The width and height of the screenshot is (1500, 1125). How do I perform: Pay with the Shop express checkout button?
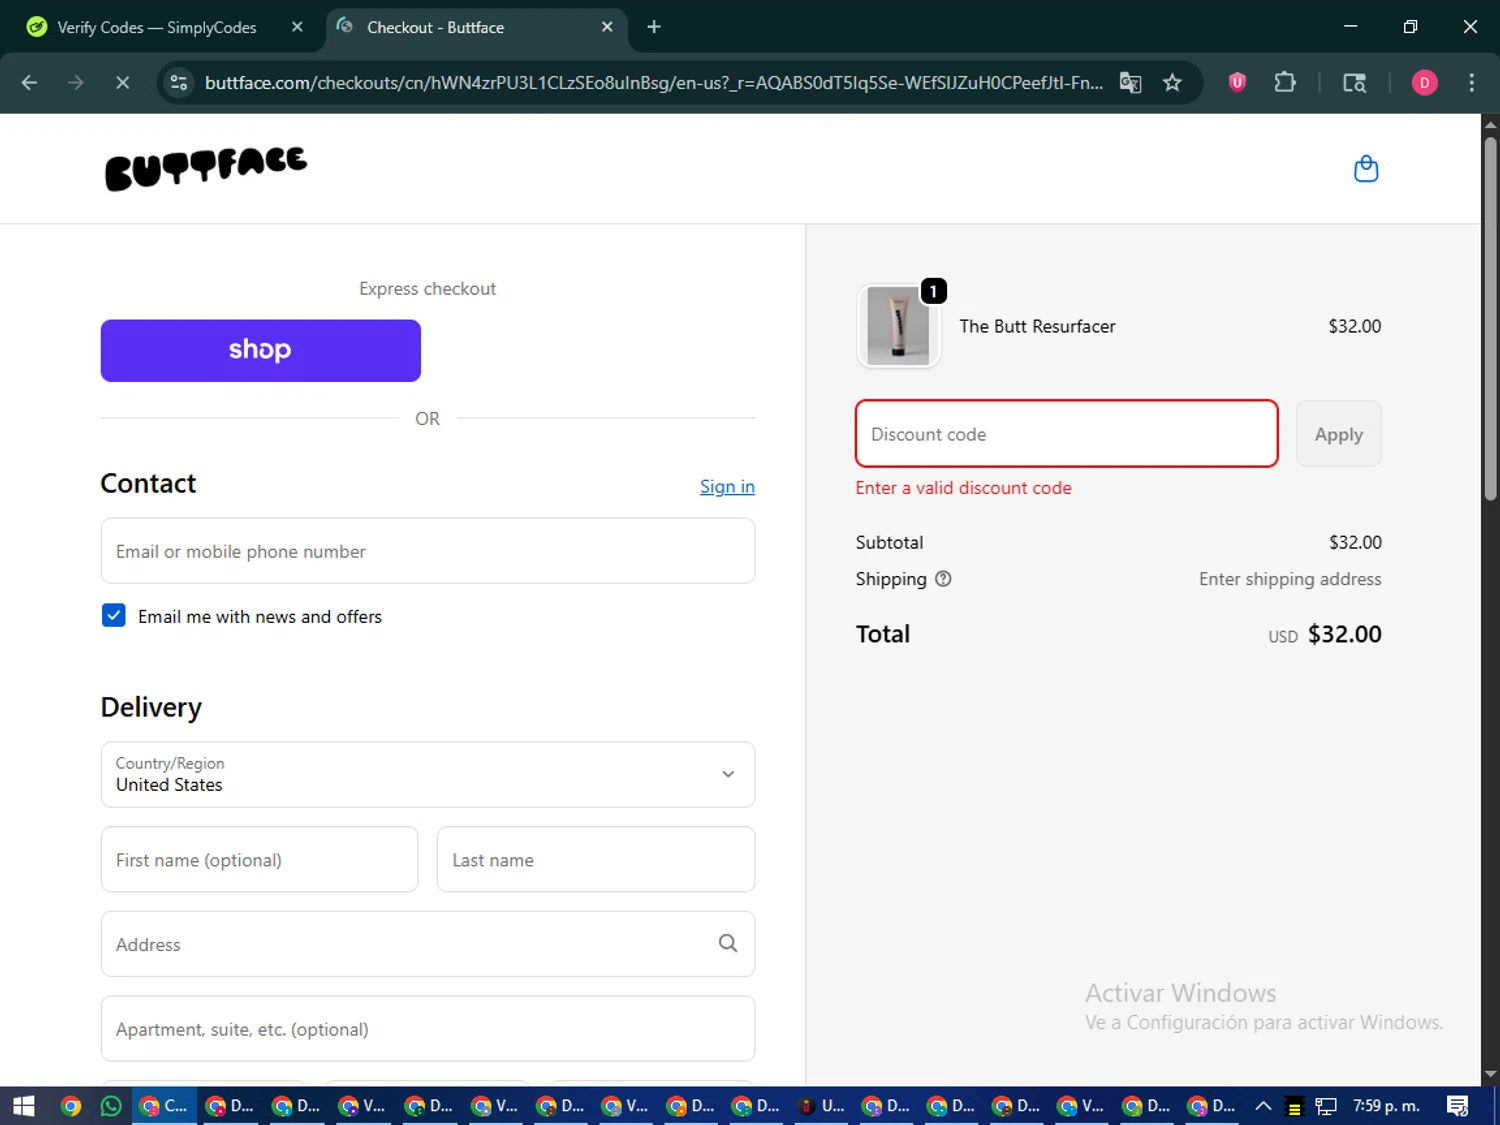(x=261, y=350)
